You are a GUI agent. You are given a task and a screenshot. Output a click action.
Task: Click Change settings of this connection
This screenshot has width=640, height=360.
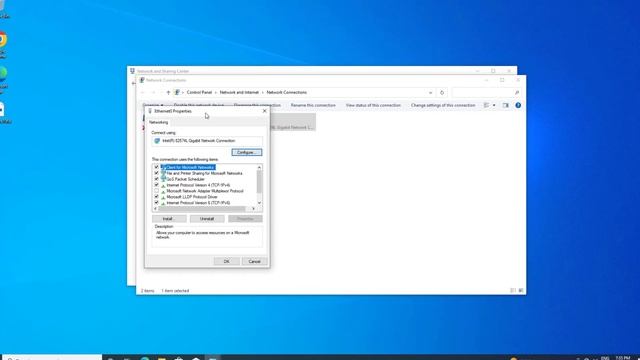tap(443, 105)
